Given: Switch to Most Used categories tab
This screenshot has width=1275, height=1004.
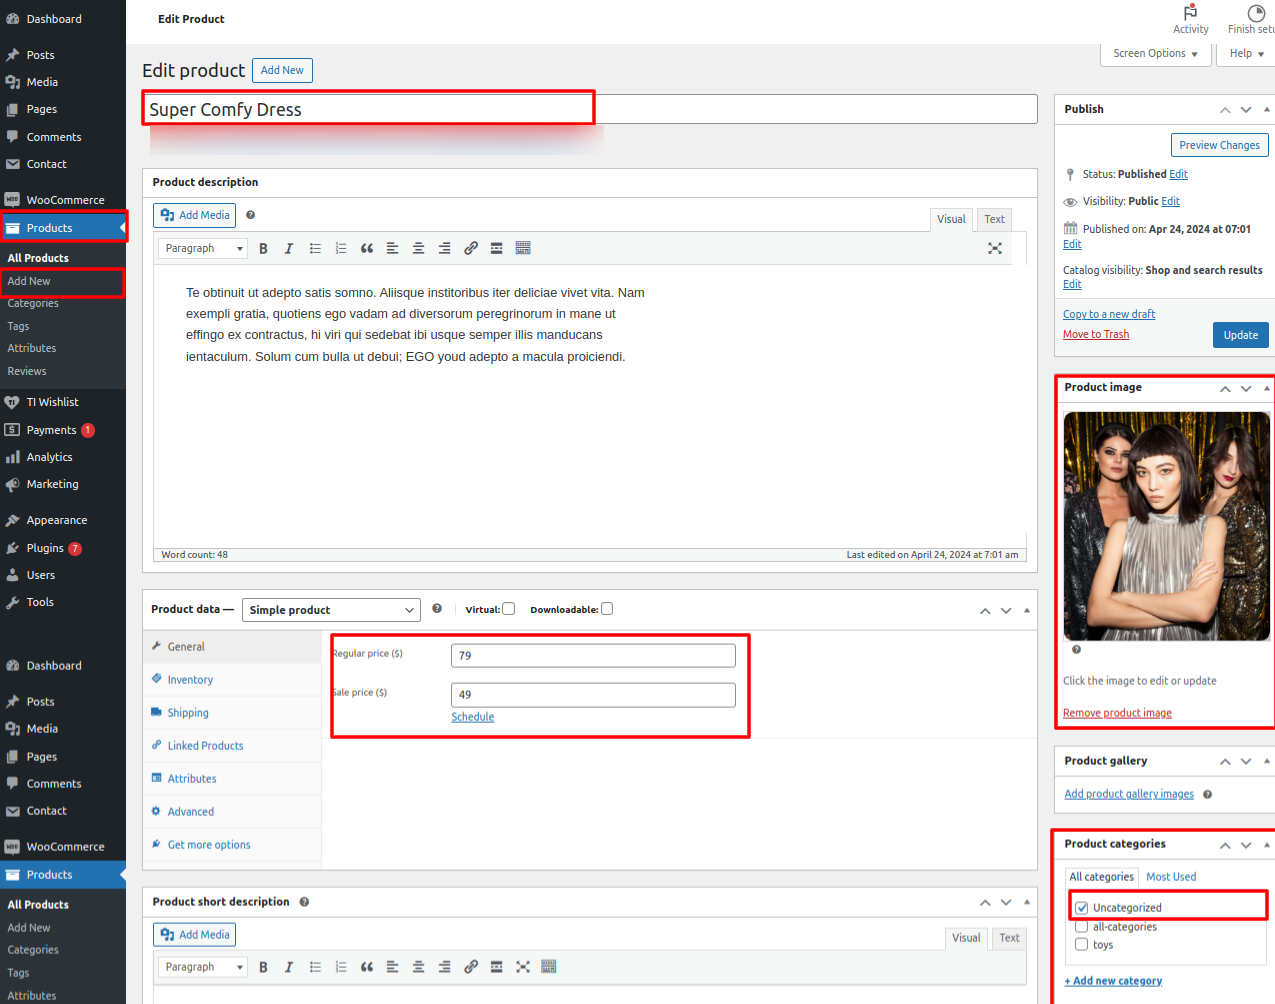Looking at the screenshot, I should pyautogui.click(x=1171, y=877).
